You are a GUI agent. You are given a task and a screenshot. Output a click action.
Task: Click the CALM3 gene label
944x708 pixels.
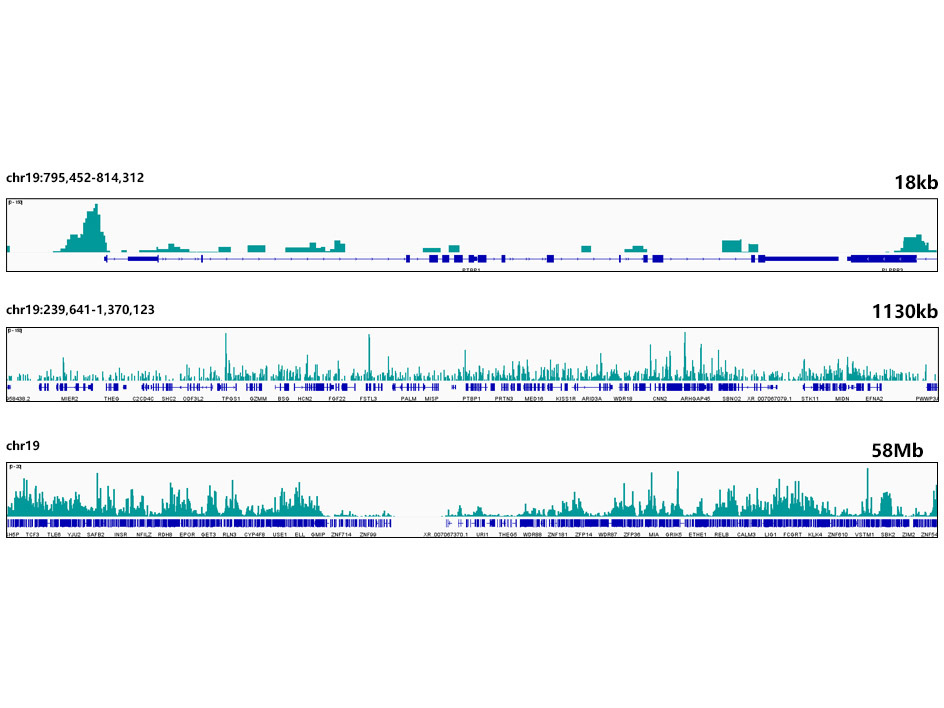click(746, 535)
